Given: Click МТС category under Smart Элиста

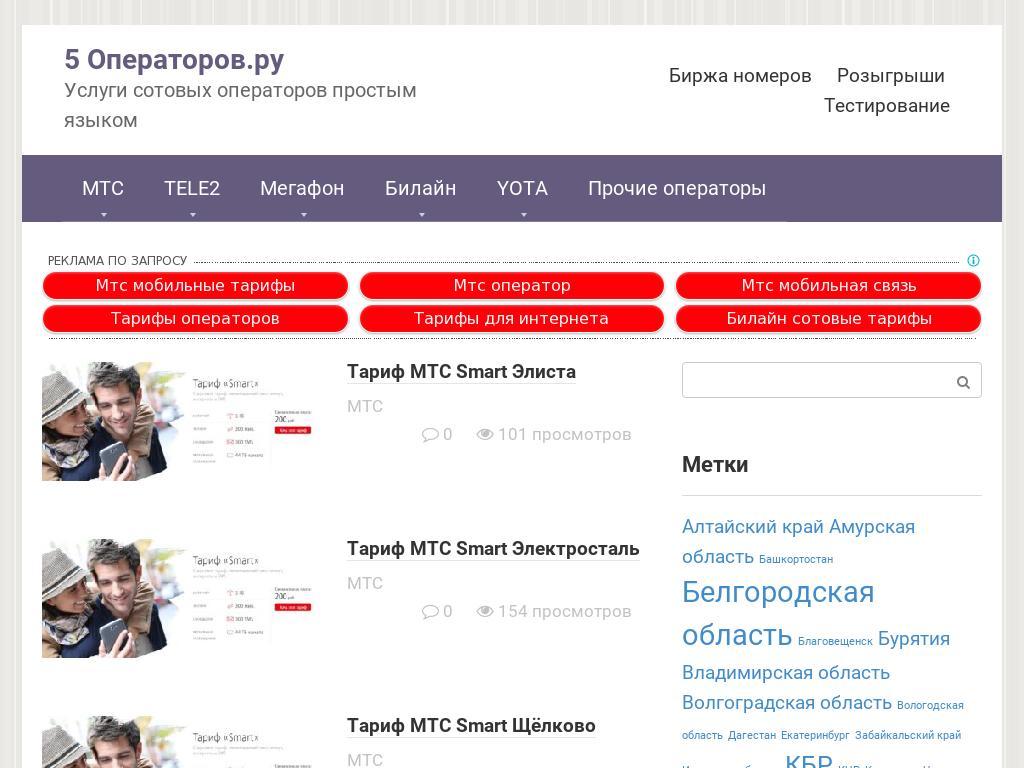Looking at the screenshot, I should click(364, 406).
